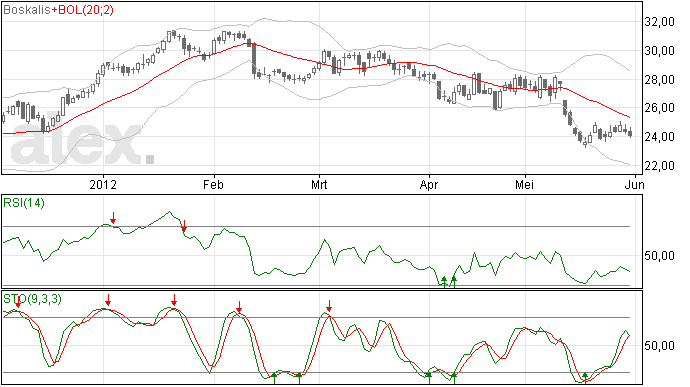690x387 pixels.
Task: Click the 50,00 level in RSI panel
Action: tap(659, 256)
